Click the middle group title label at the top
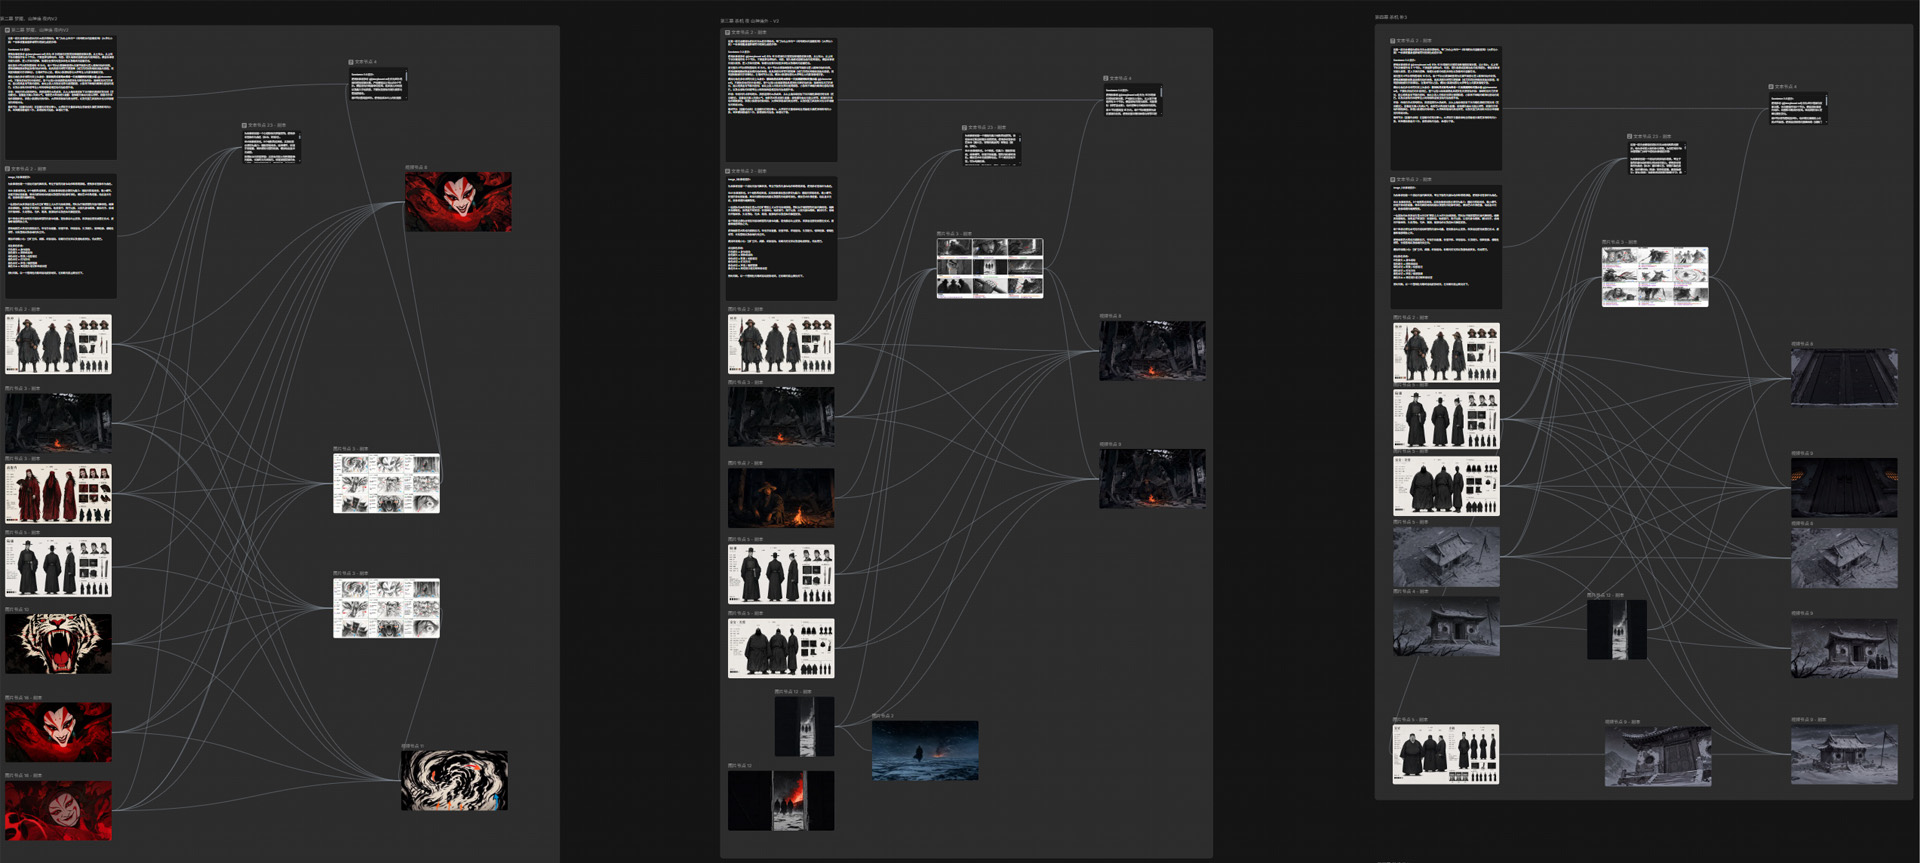1920x863 pixels. point(750,21)
